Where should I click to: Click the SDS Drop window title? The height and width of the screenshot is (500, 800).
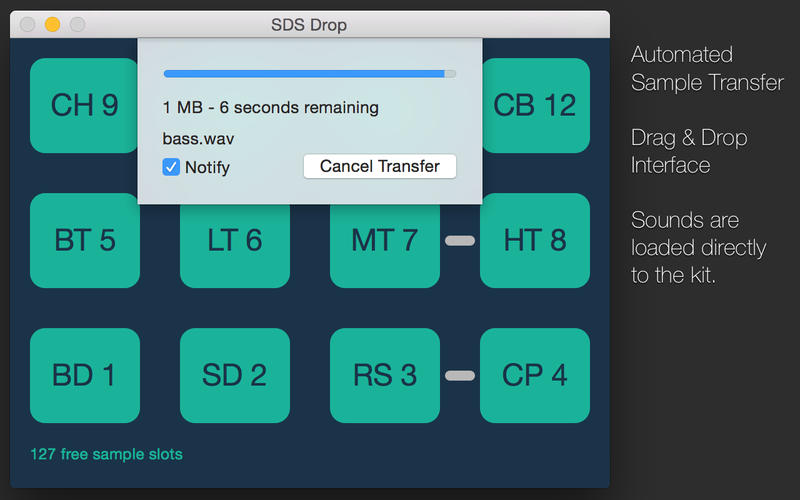click(x=309, y=24)
